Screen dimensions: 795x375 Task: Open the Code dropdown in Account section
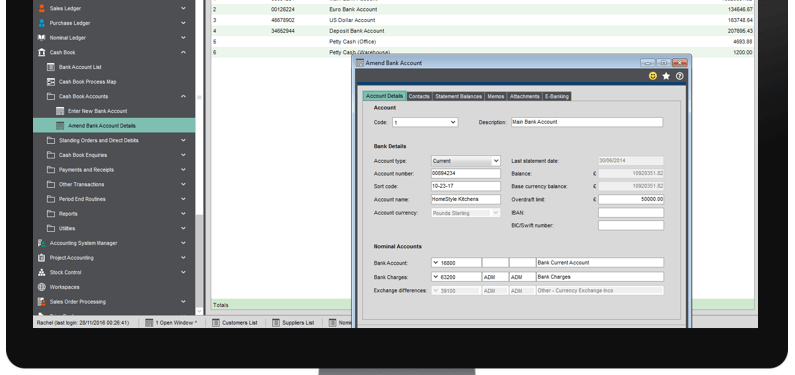click(453, 122)
